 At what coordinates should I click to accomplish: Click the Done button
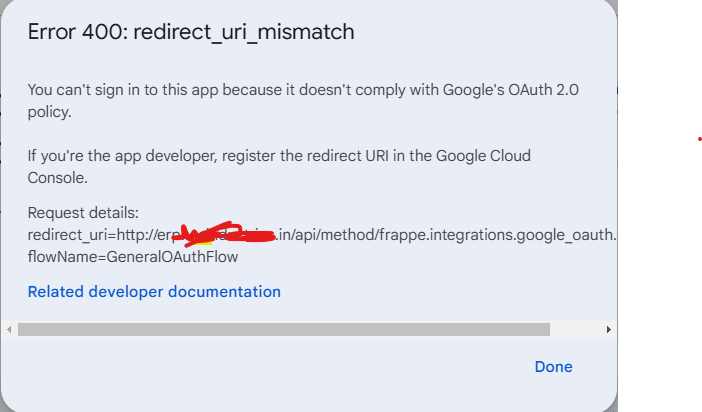[x=553, y=367]
